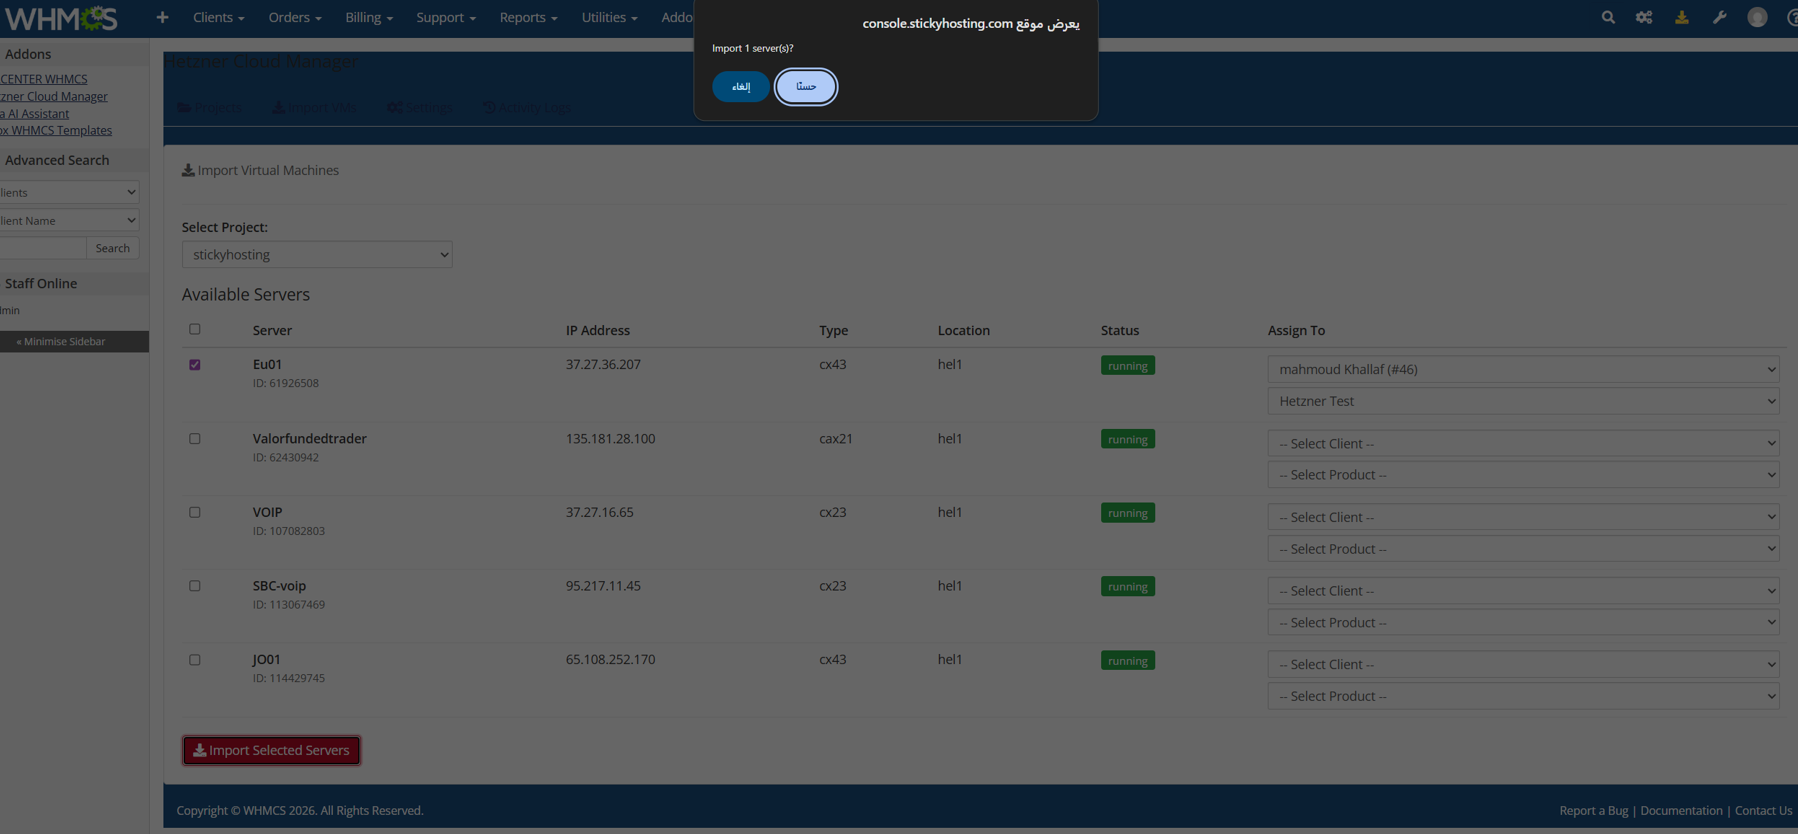Open Select Client dropdown for SBC-voip
The image size is (1798, 834).
point(1523,591)
